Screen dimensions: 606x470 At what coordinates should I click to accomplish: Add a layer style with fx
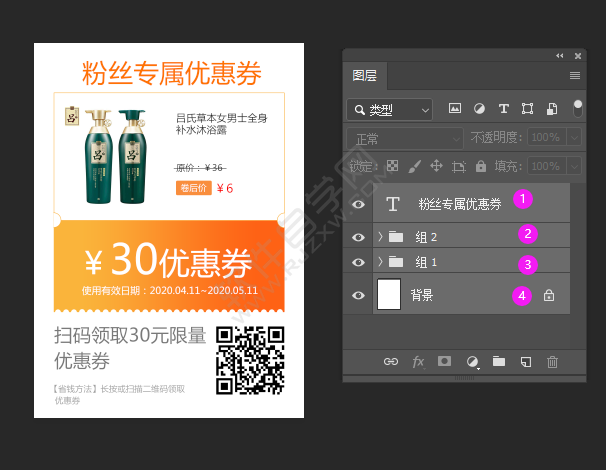tap(418, 362)
